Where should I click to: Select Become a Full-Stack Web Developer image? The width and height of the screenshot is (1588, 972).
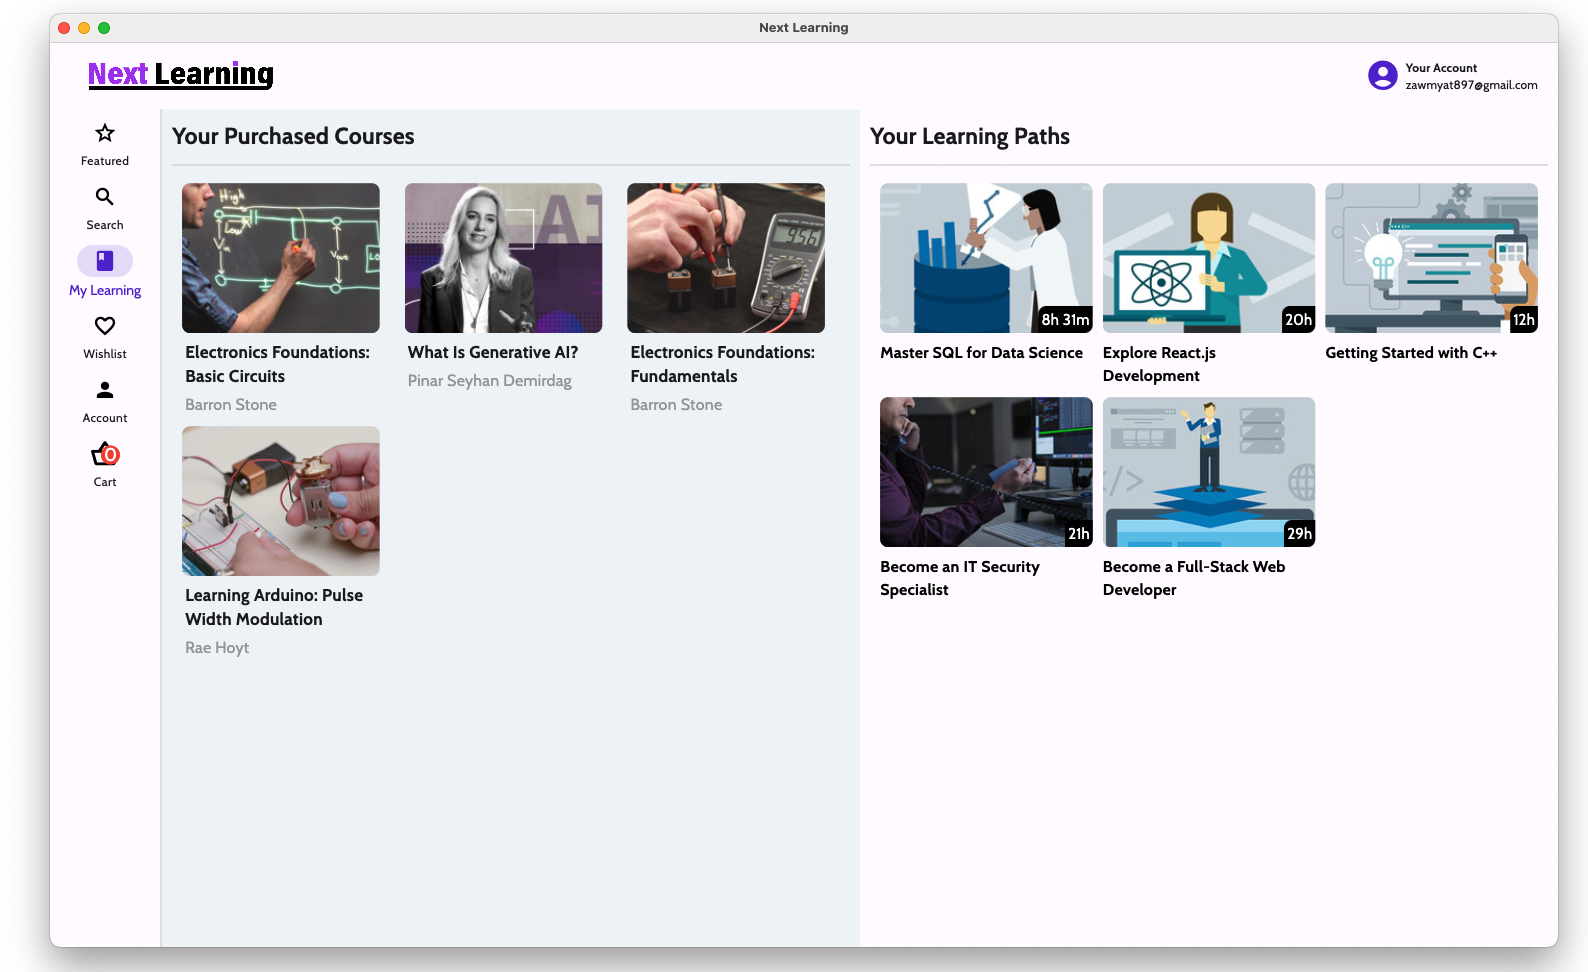click(1208, 472)
